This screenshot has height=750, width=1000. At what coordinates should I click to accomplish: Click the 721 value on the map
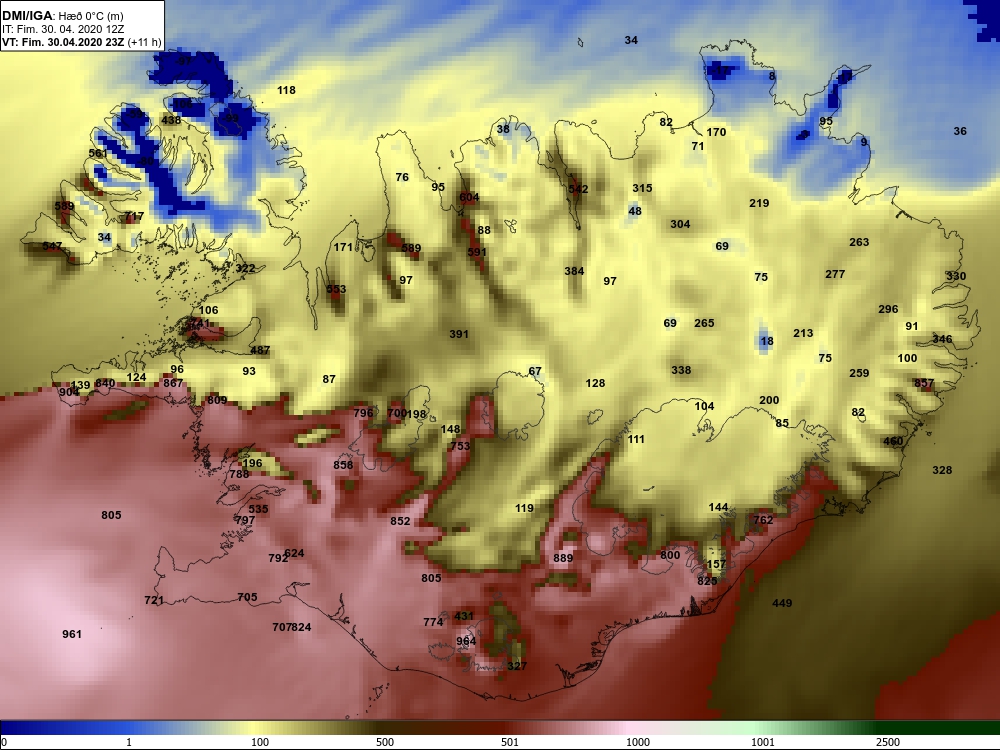(154, 600)
